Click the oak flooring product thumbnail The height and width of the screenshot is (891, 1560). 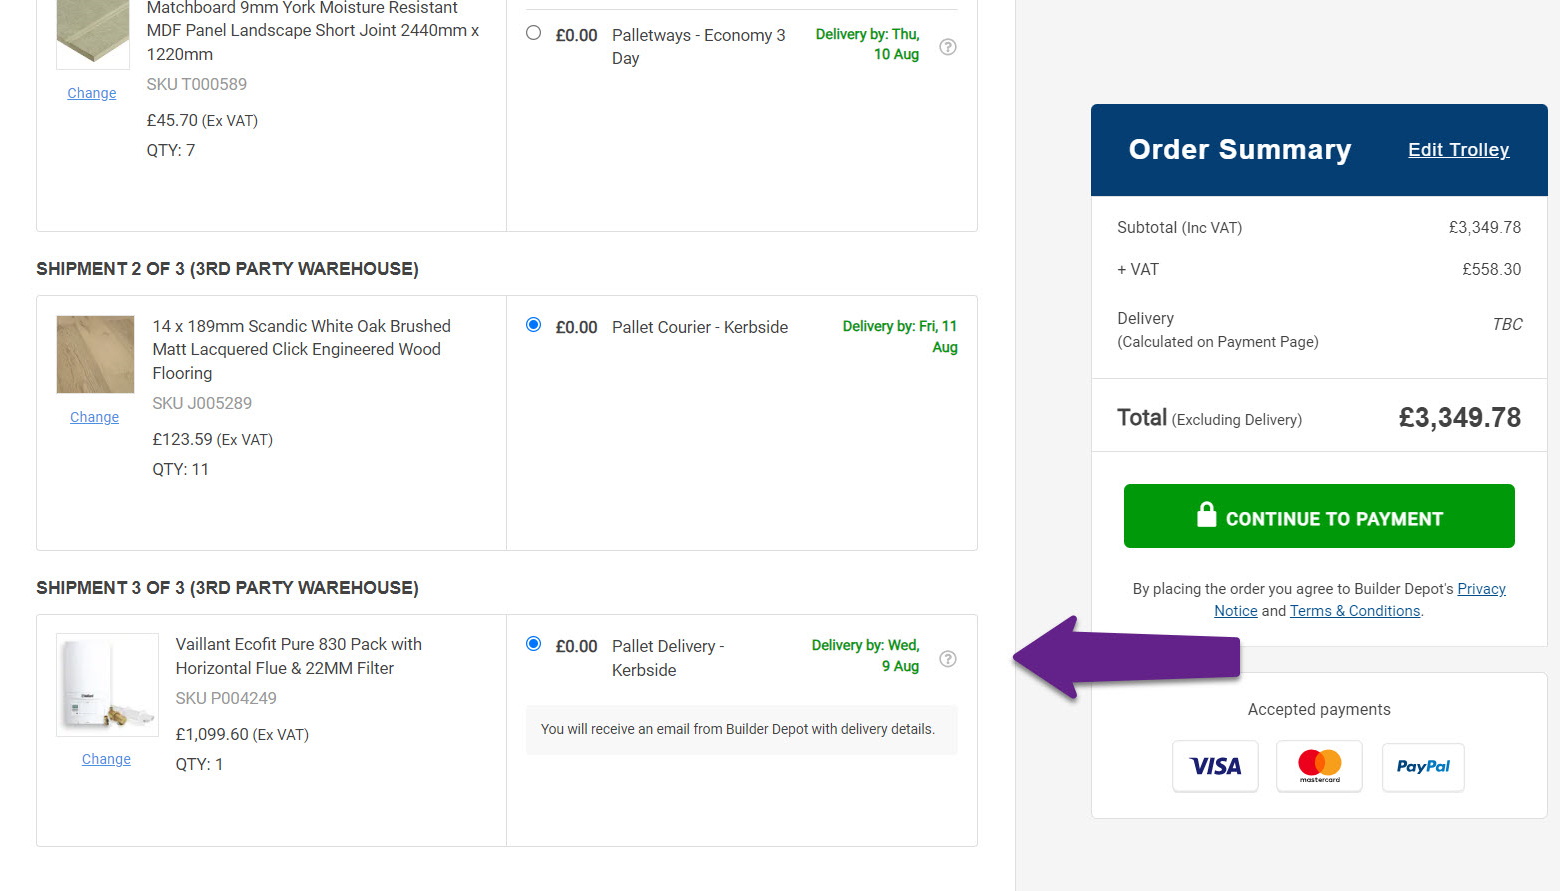tap(95, 354)
